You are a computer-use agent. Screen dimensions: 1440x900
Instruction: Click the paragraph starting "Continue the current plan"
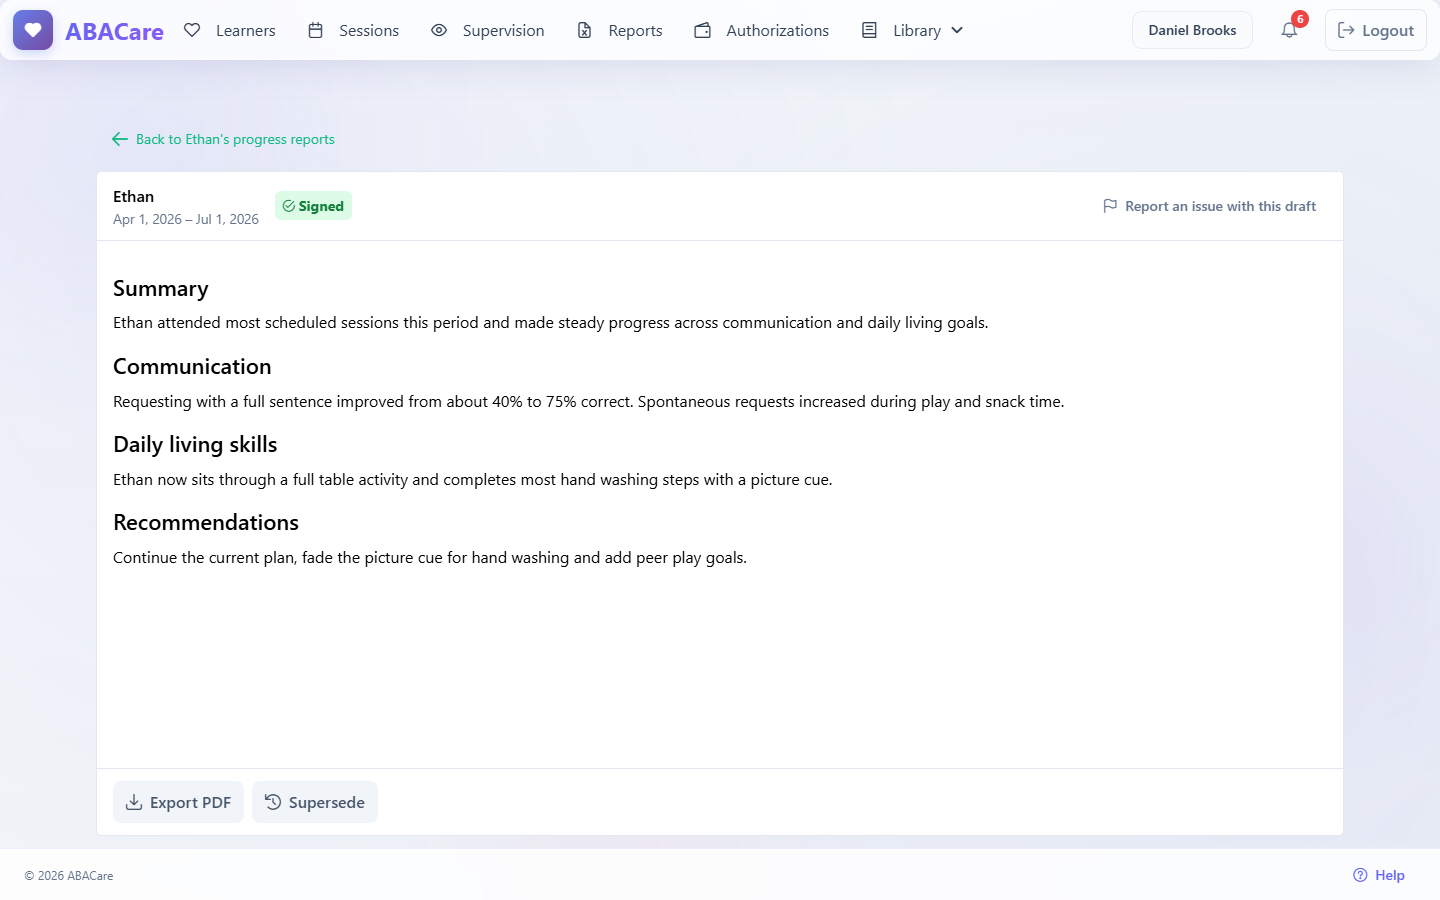[x=430, y=557]
